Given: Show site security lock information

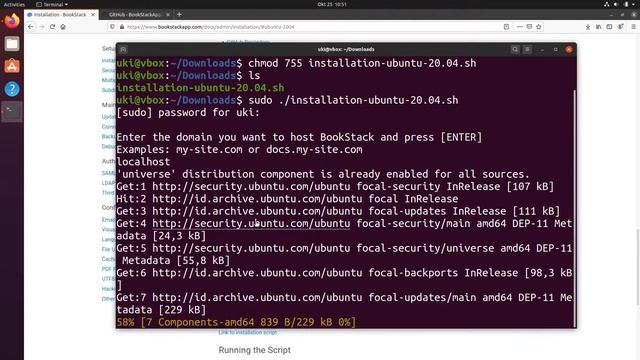Looking at the screenshot, I should pos(122,27).
